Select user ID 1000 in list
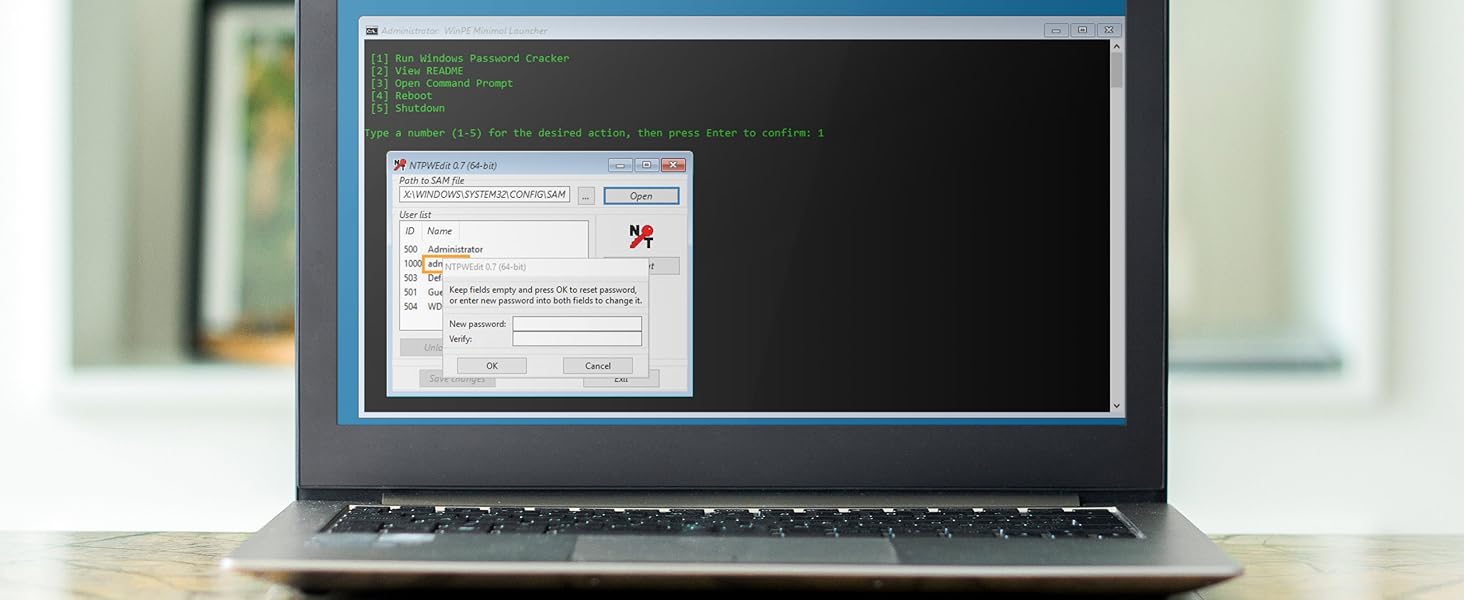Screen dimensions: 1464x600 click(x=412, y=264)
